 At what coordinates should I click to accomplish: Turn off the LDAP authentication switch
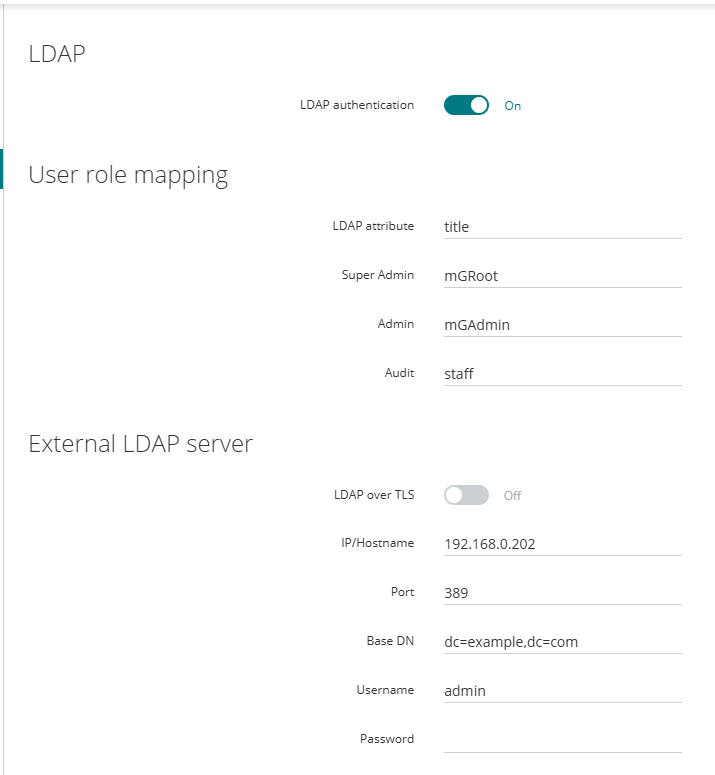[x=466, y=105]
